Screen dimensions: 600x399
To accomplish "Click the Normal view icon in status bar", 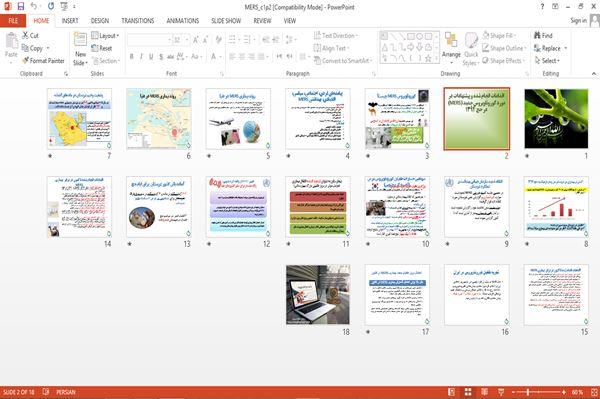I will (x=452, y=392).
